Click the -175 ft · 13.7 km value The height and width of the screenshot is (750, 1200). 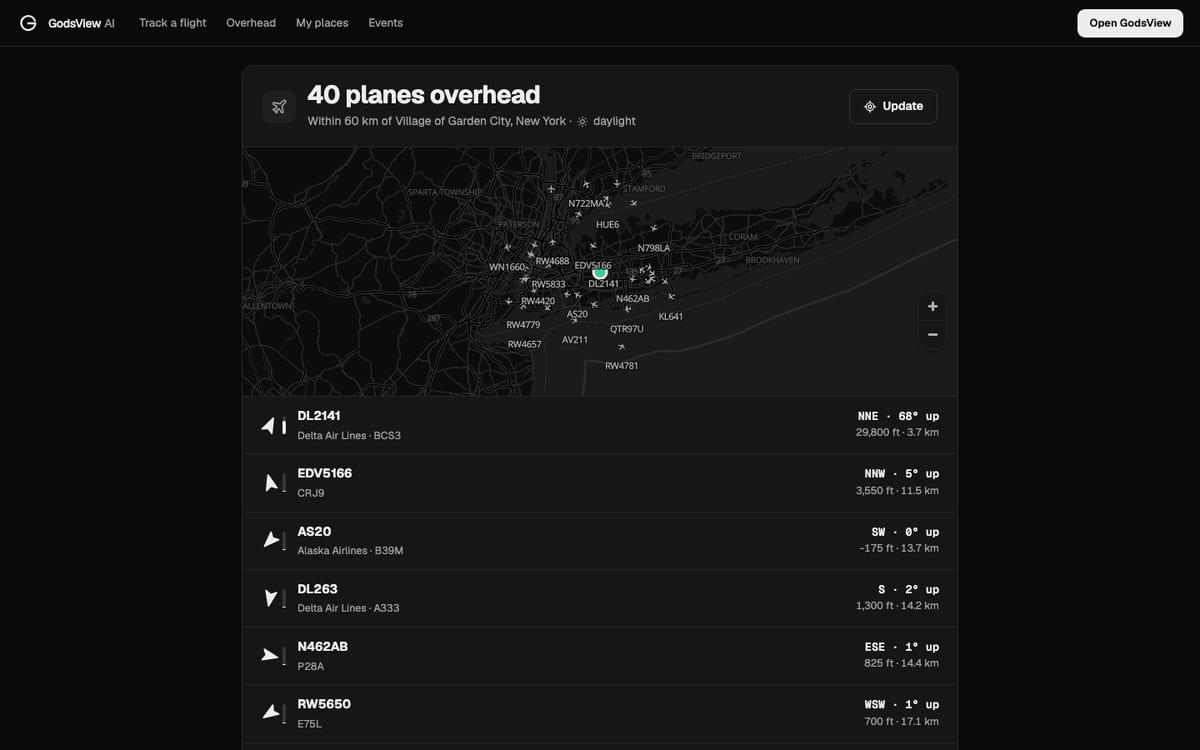899,548
